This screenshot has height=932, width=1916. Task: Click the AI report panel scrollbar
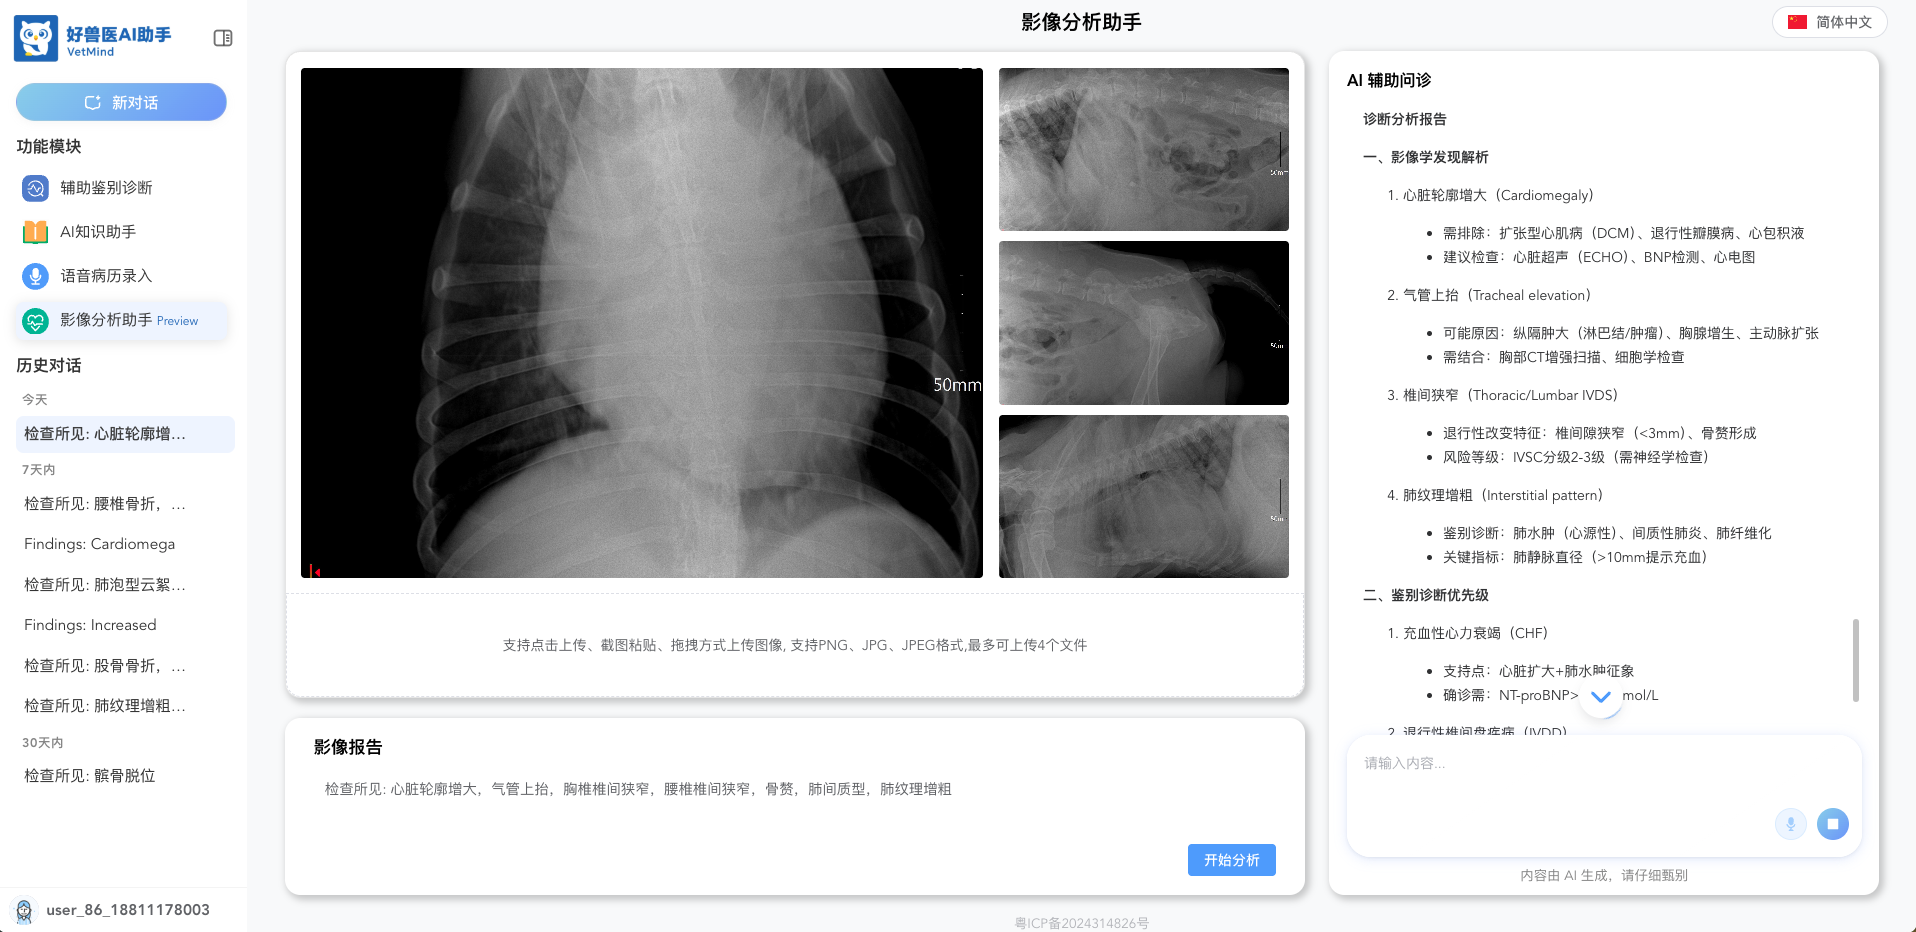click(x=1856, y=660)
